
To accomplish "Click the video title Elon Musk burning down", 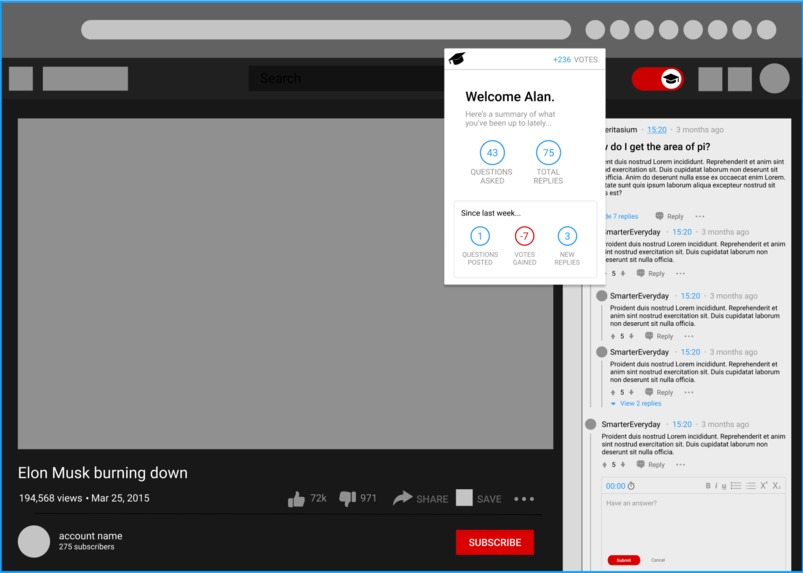I will (103, 473).
